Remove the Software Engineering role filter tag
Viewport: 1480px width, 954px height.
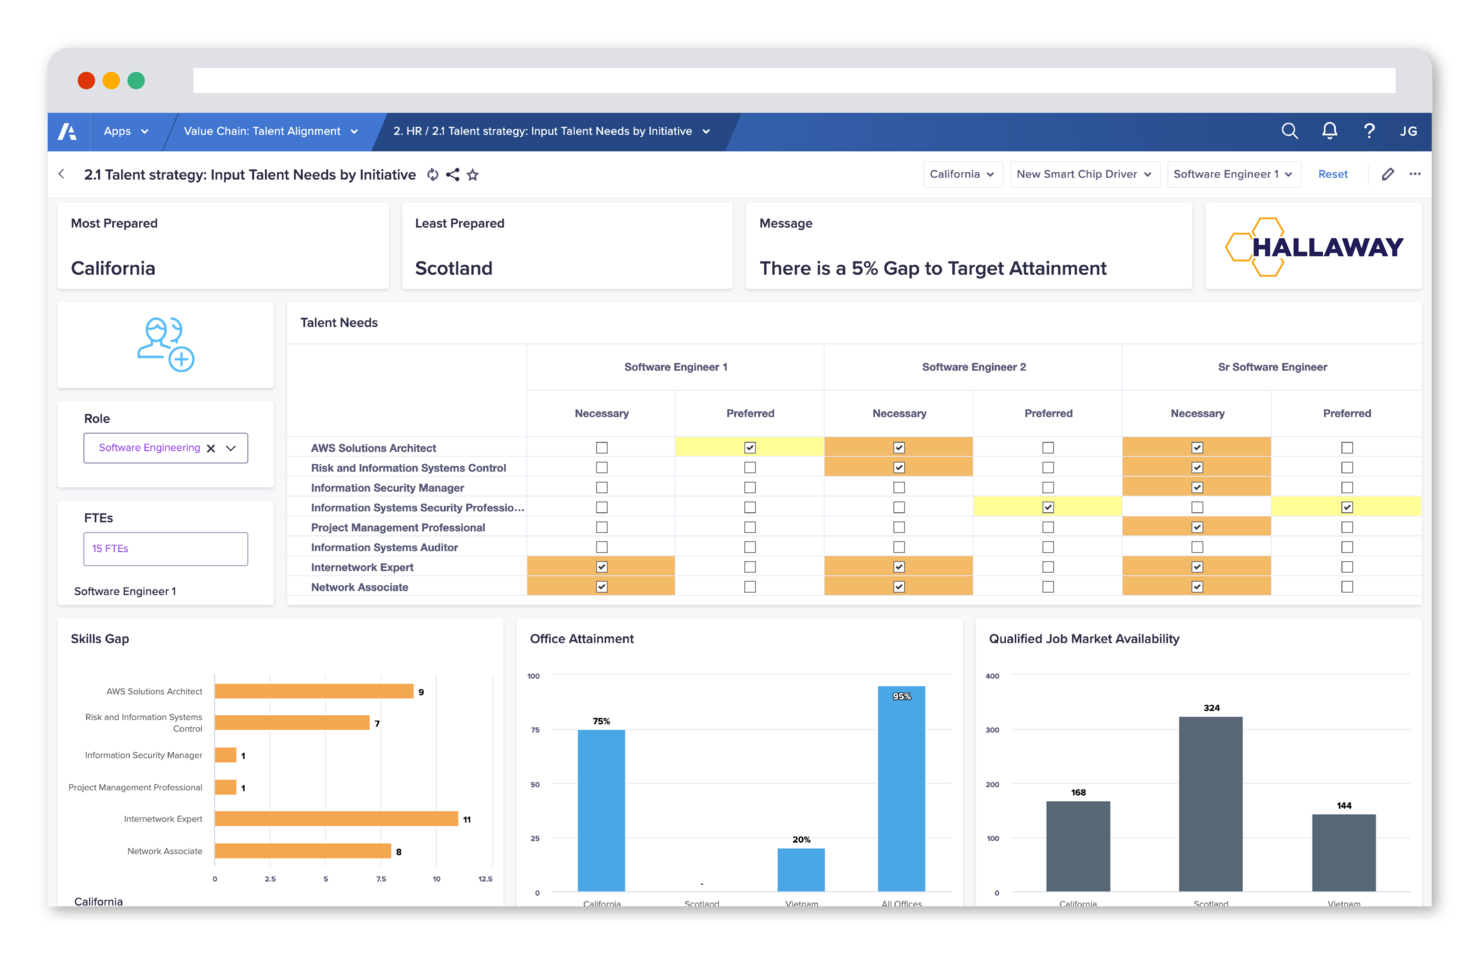click(x=211, y=448)
